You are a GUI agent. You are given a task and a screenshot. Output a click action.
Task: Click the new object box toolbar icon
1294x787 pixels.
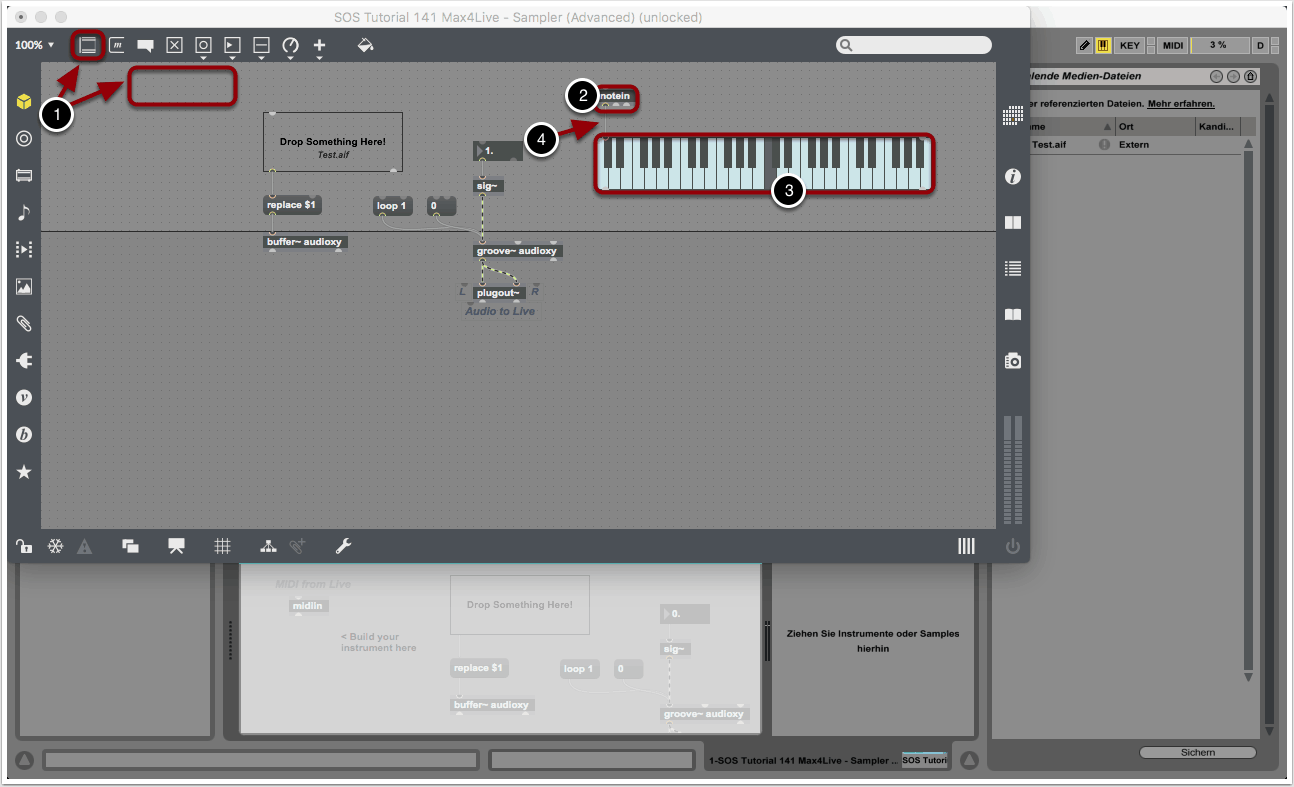point(88,46)
